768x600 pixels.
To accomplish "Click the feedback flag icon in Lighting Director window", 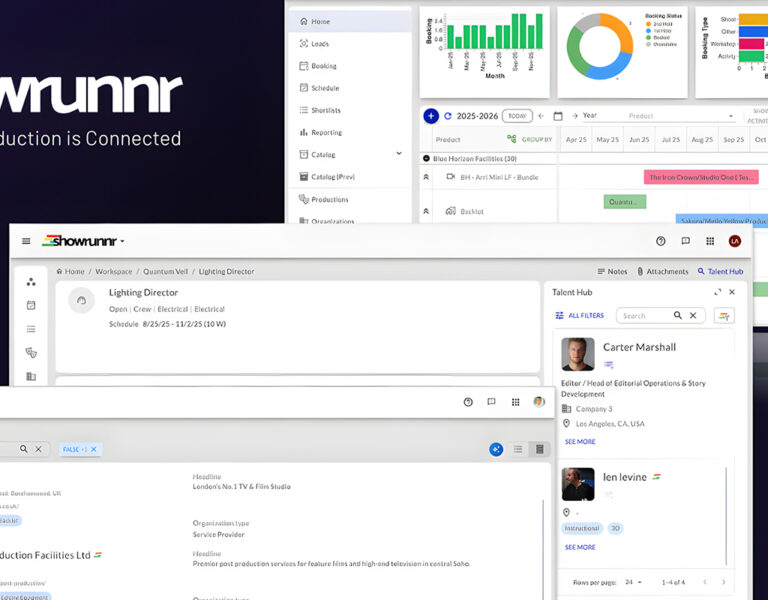I will tap(686, 241).
